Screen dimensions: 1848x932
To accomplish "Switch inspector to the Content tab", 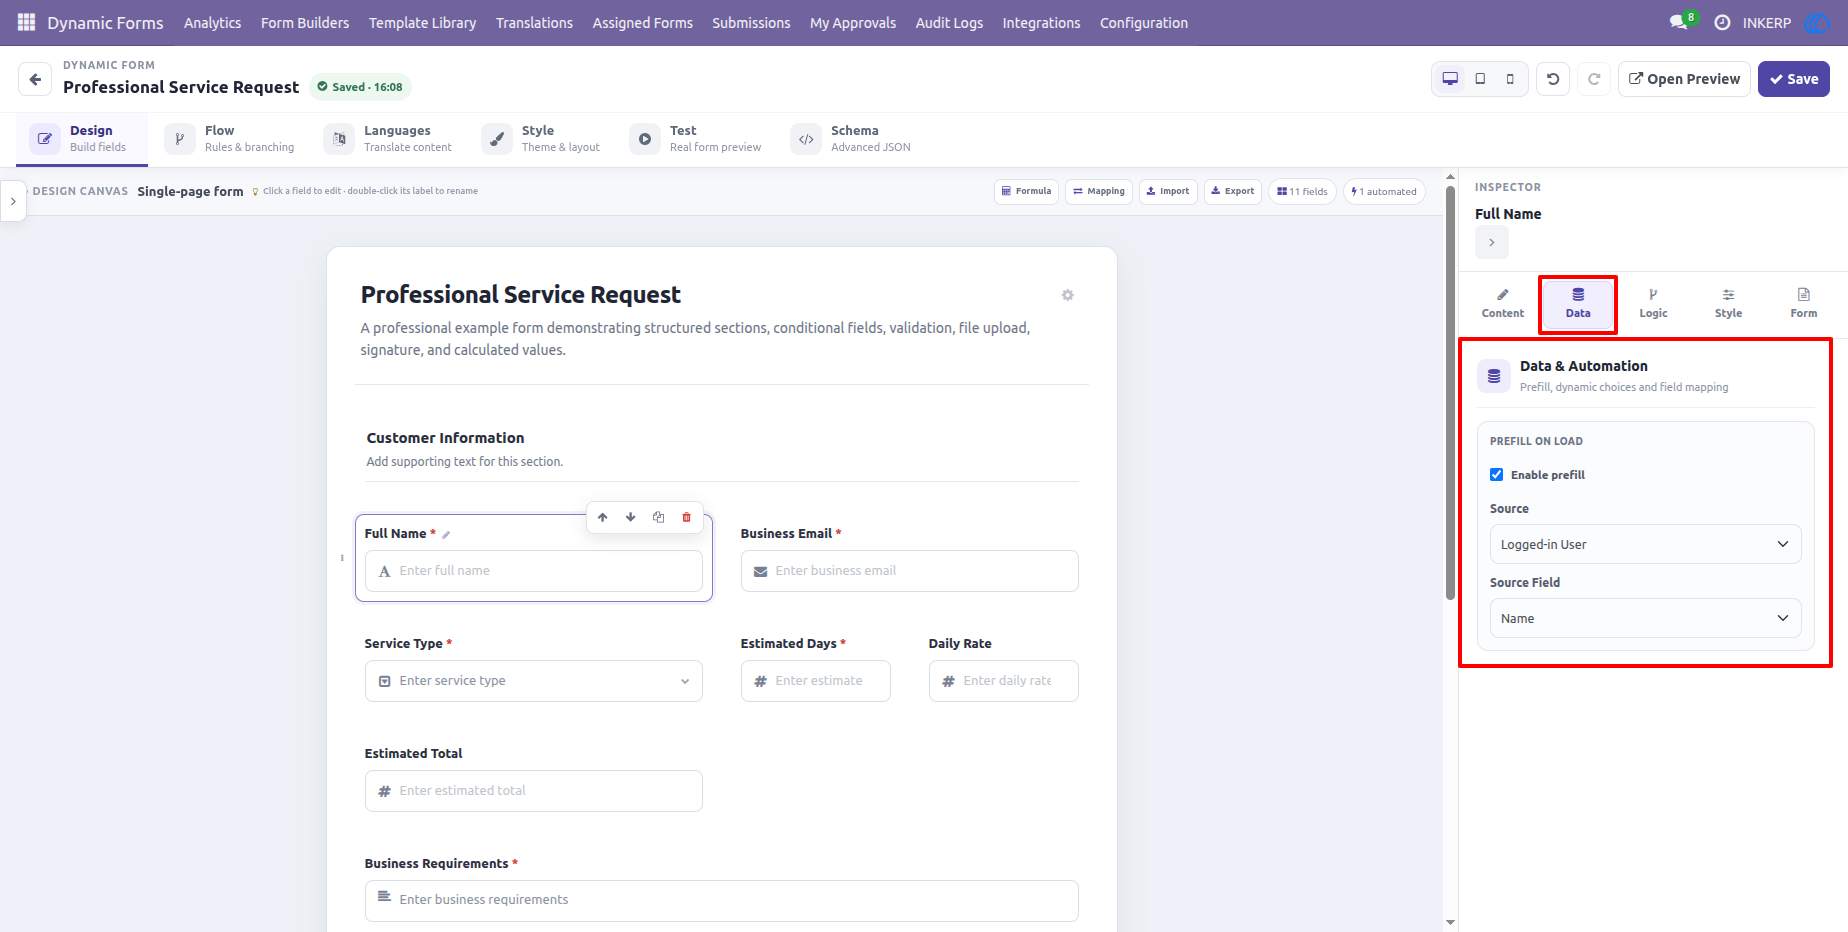I will pos(1503,303).
